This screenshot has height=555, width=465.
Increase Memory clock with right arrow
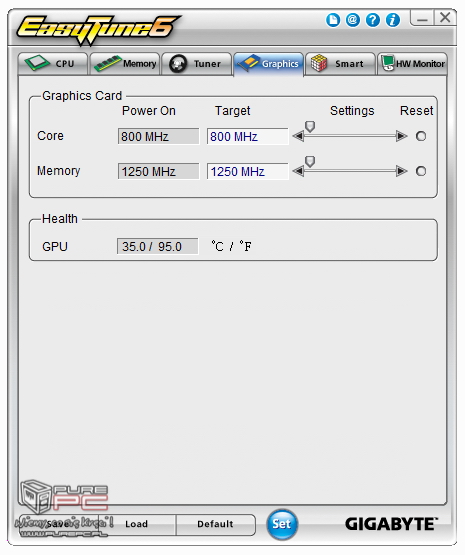(x=402, y=171)
